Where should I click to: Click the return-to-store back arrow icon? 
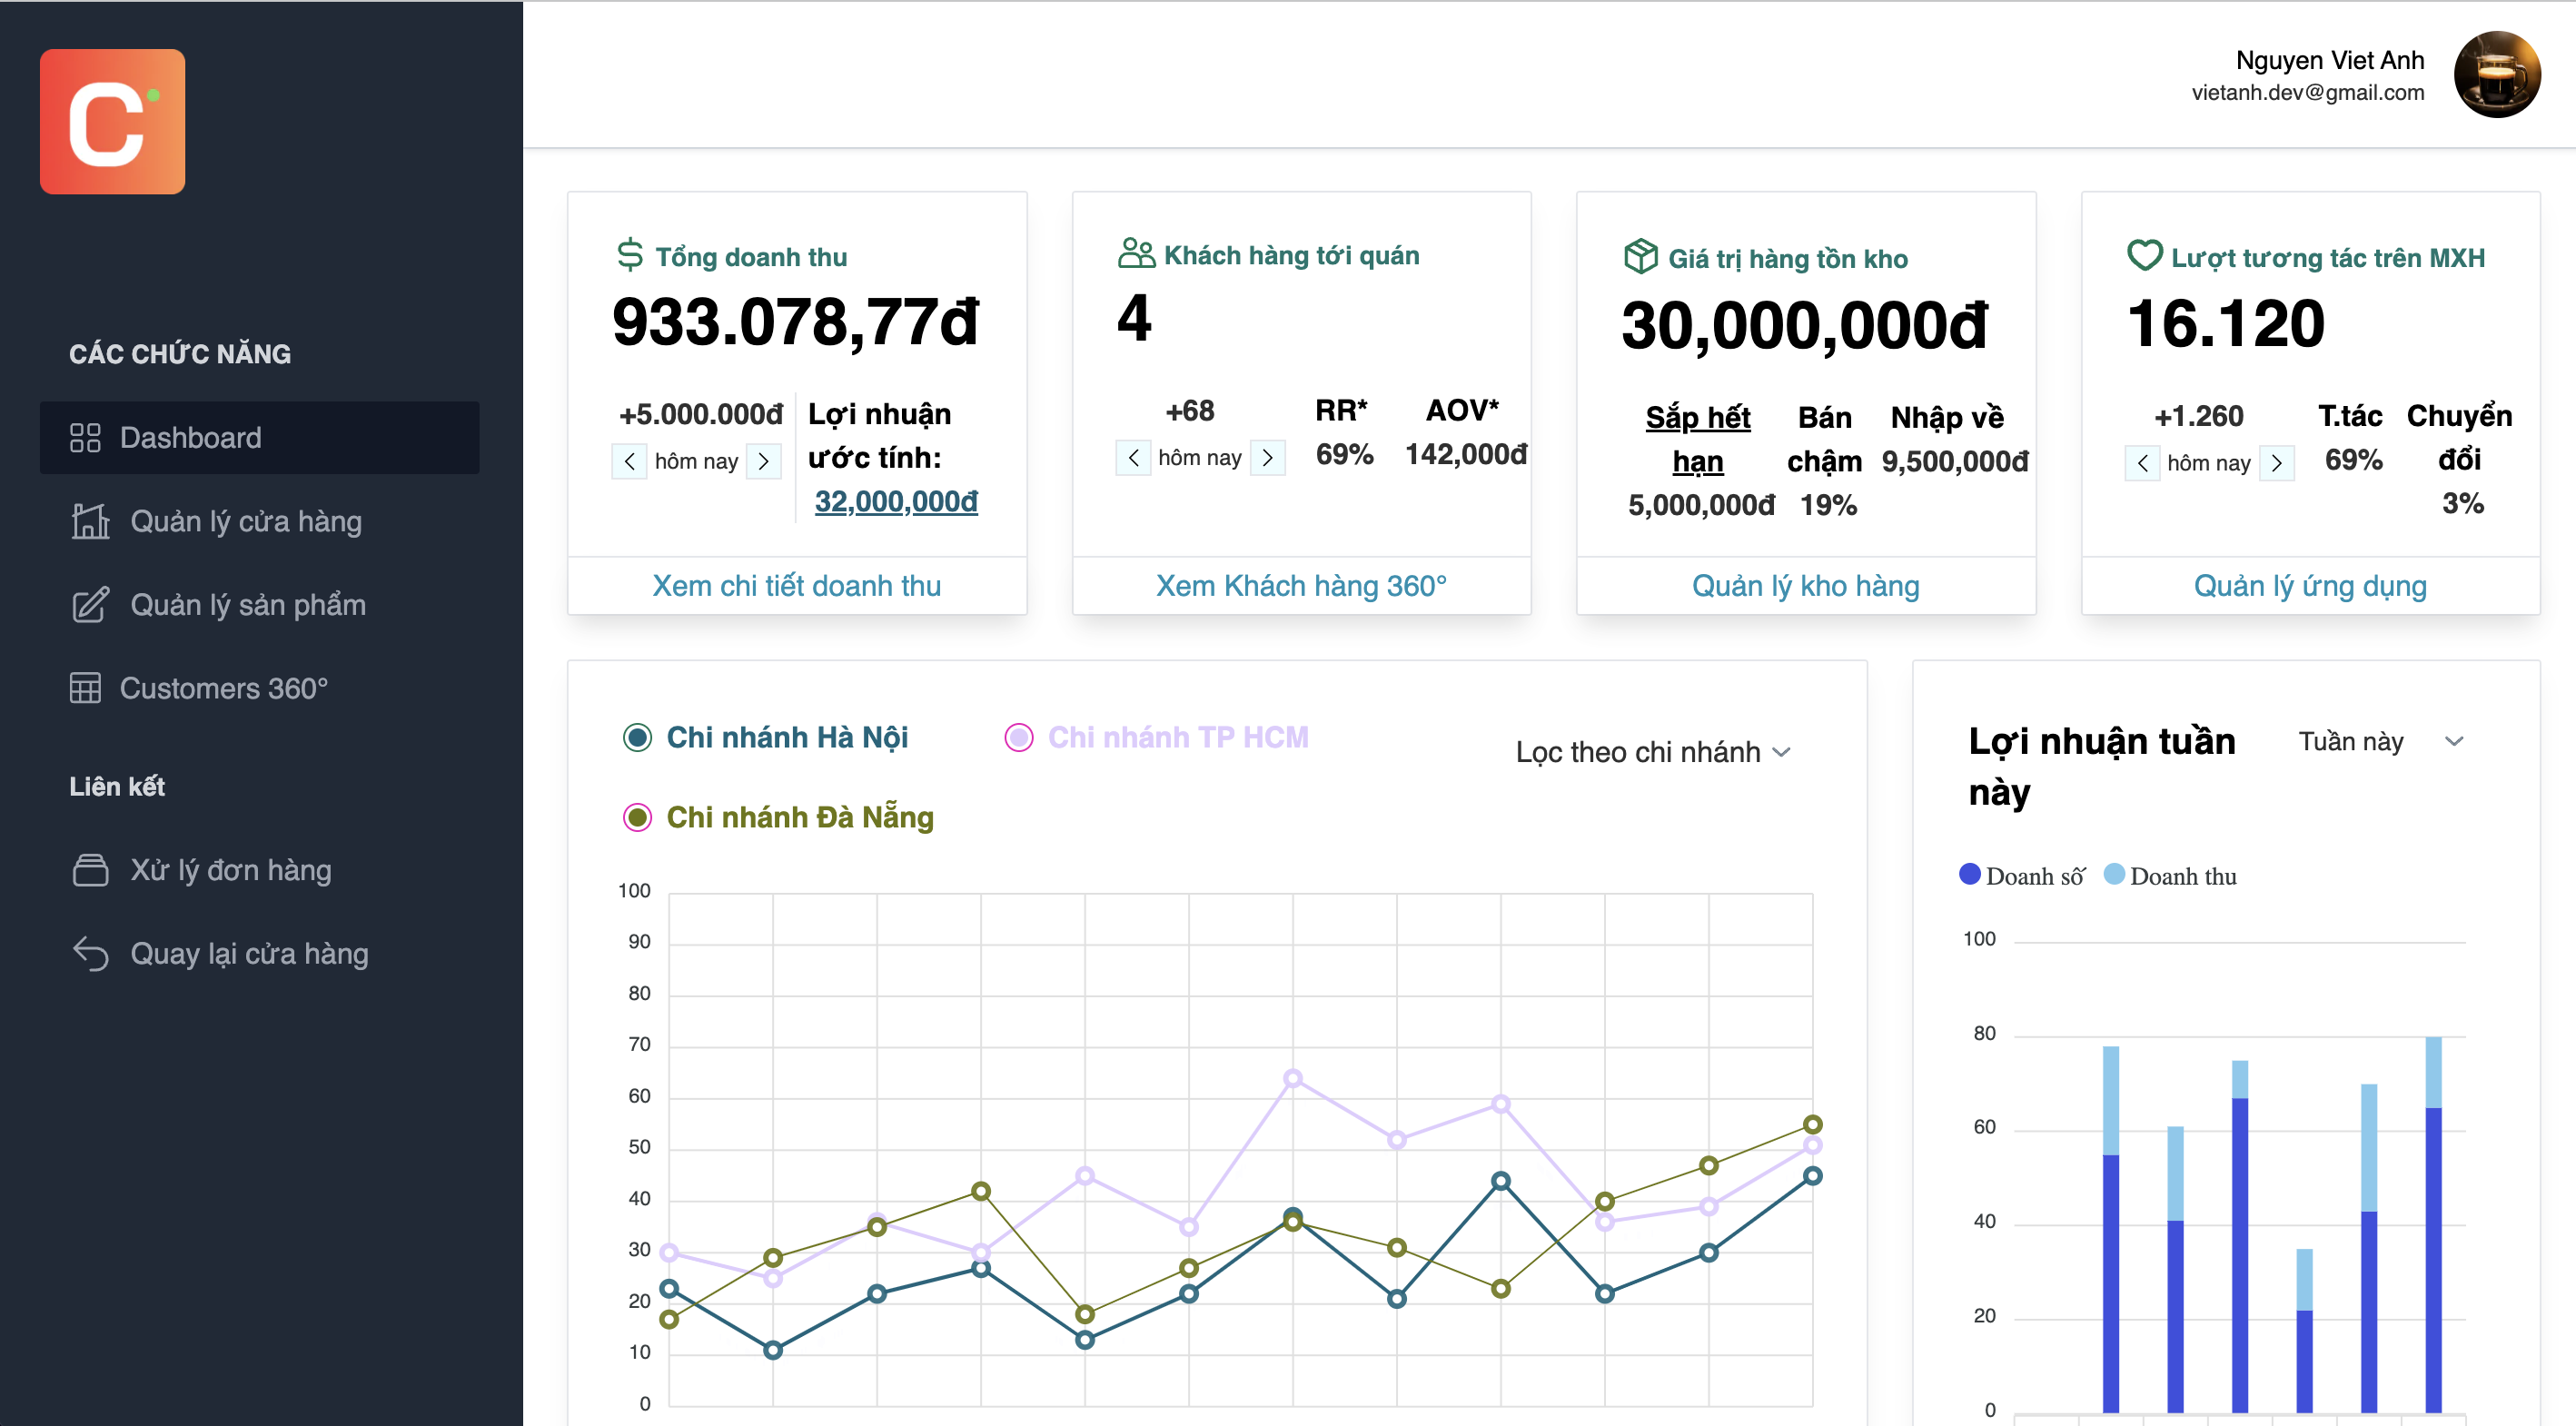point(90,953)
